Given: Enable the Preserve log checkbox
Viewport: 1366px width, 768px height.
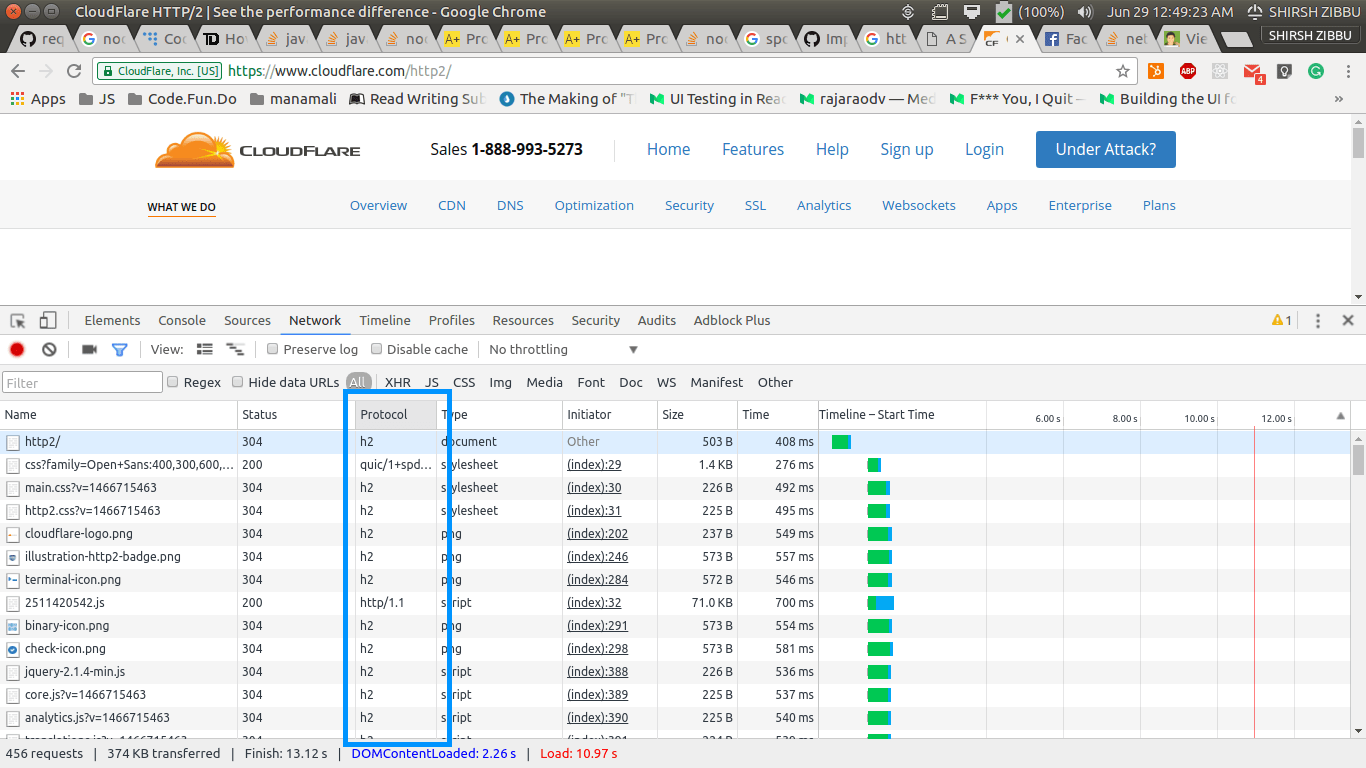Looking at the screenshot, I should 272,349.
